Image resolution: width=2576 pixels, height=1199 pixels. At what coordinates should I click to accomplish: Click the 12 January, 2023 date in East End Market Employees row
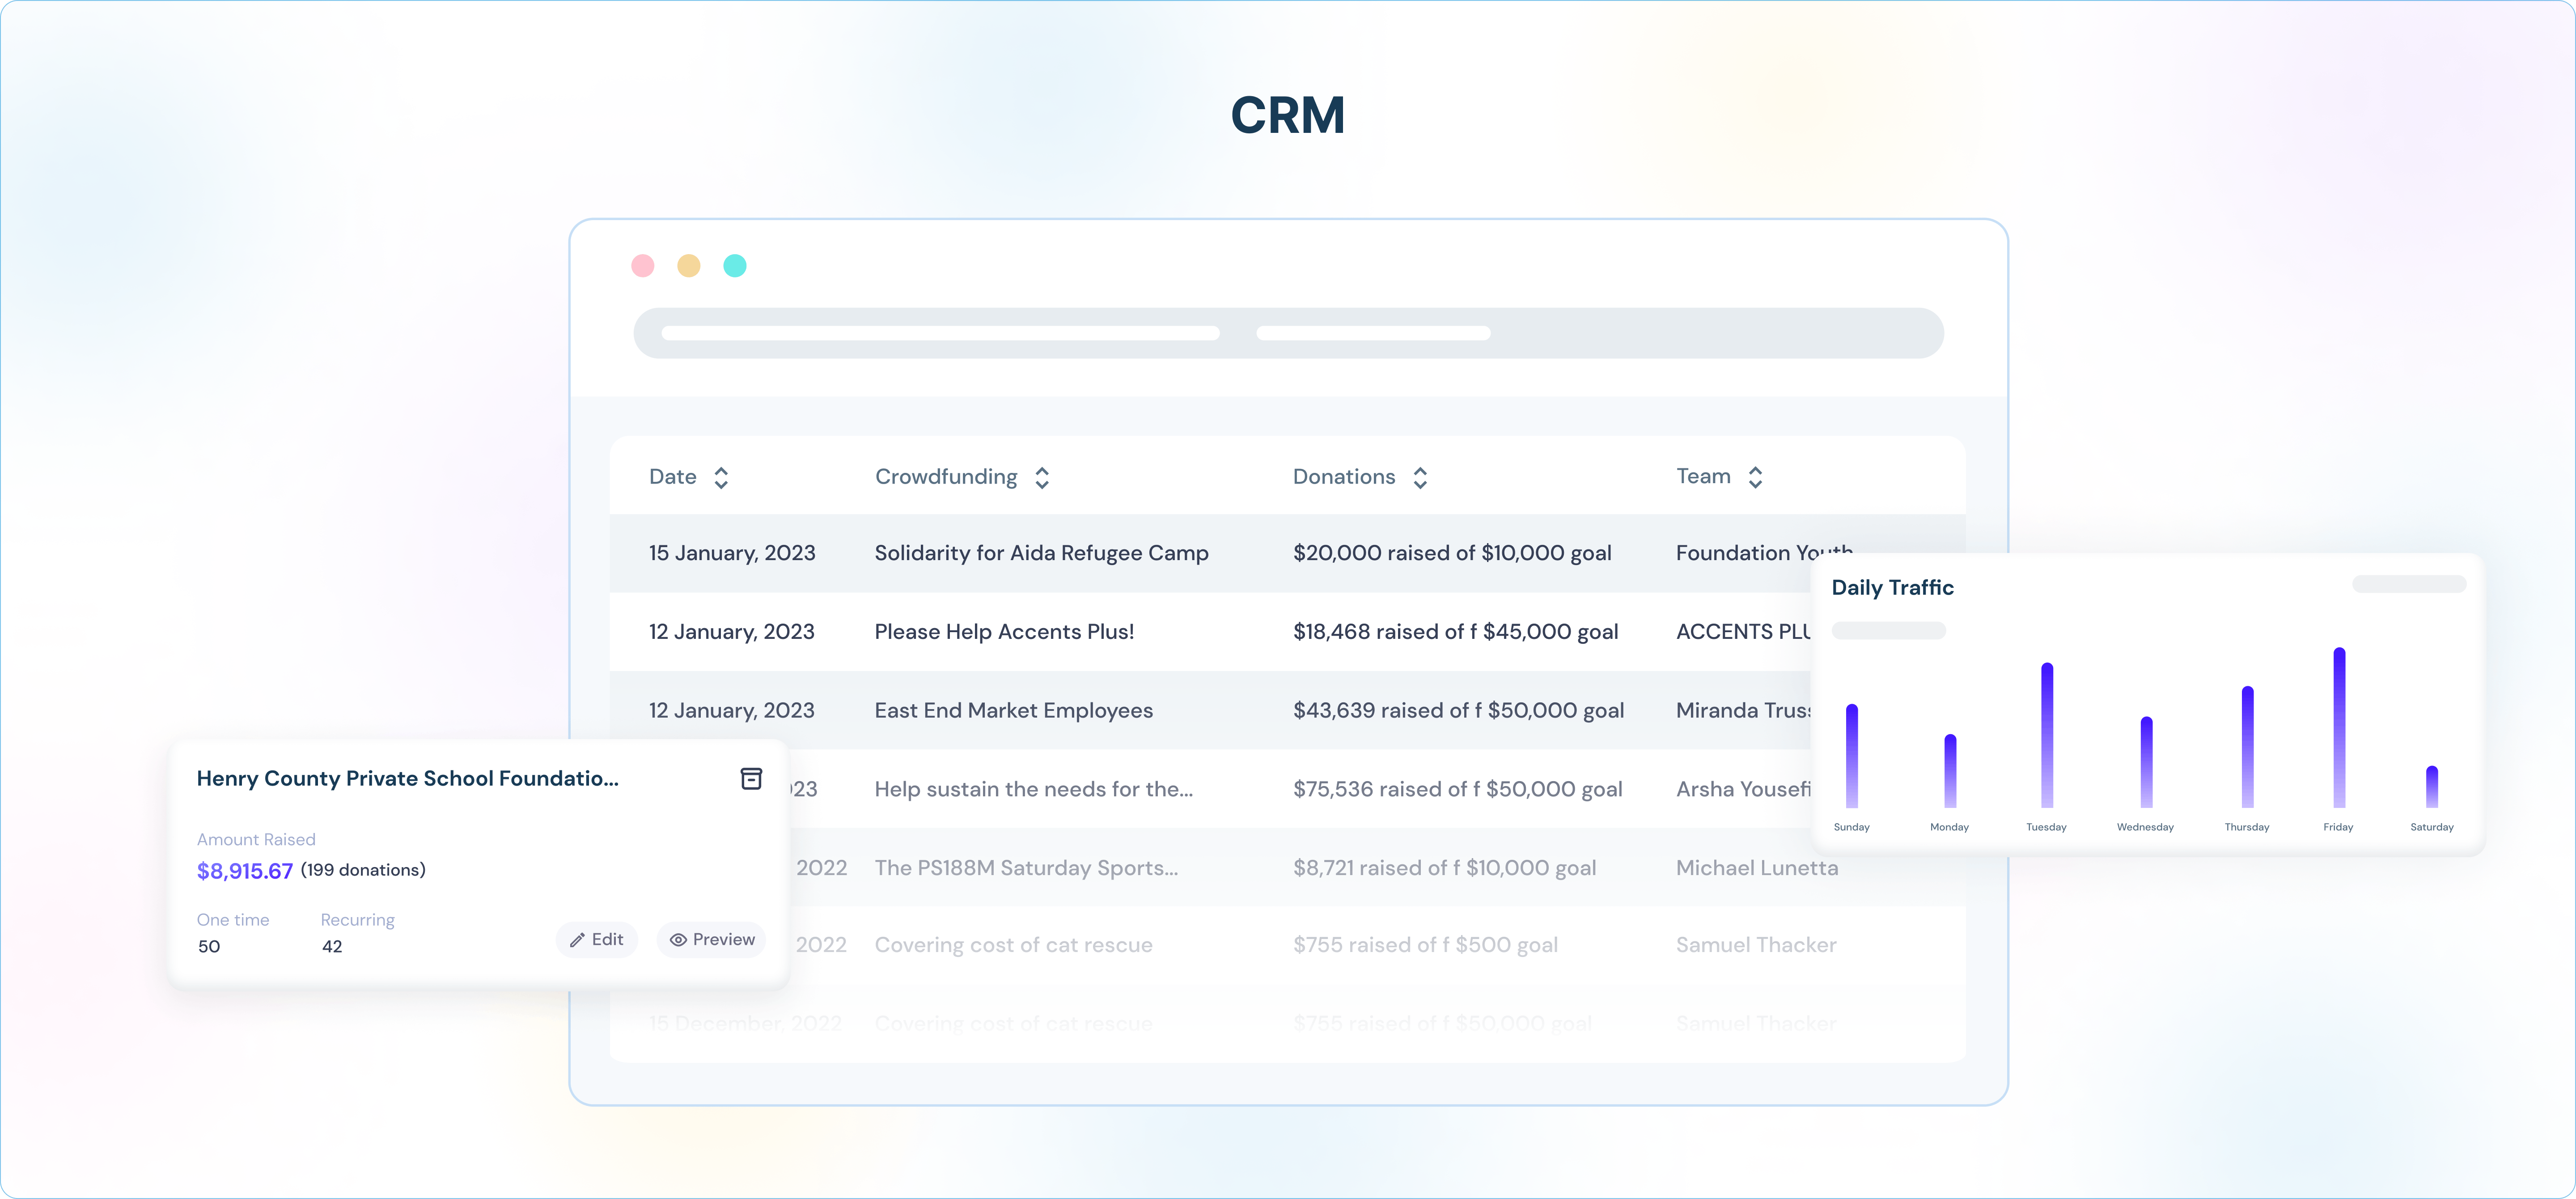(x=731, y=711)
